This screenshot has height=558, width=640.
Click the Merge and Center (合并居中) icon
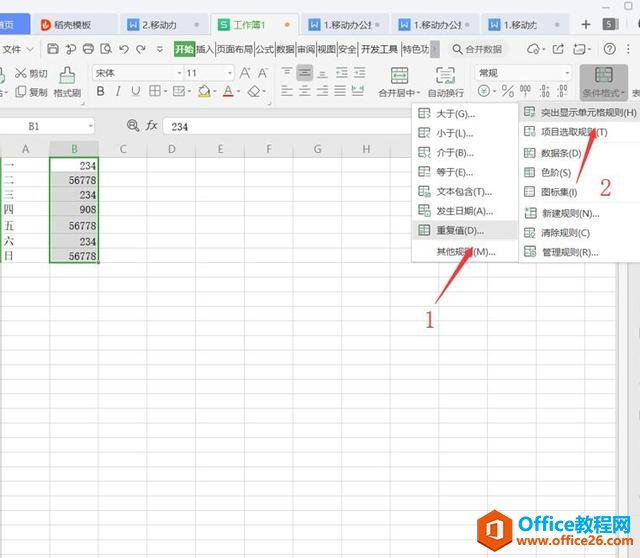coord(399,76)
